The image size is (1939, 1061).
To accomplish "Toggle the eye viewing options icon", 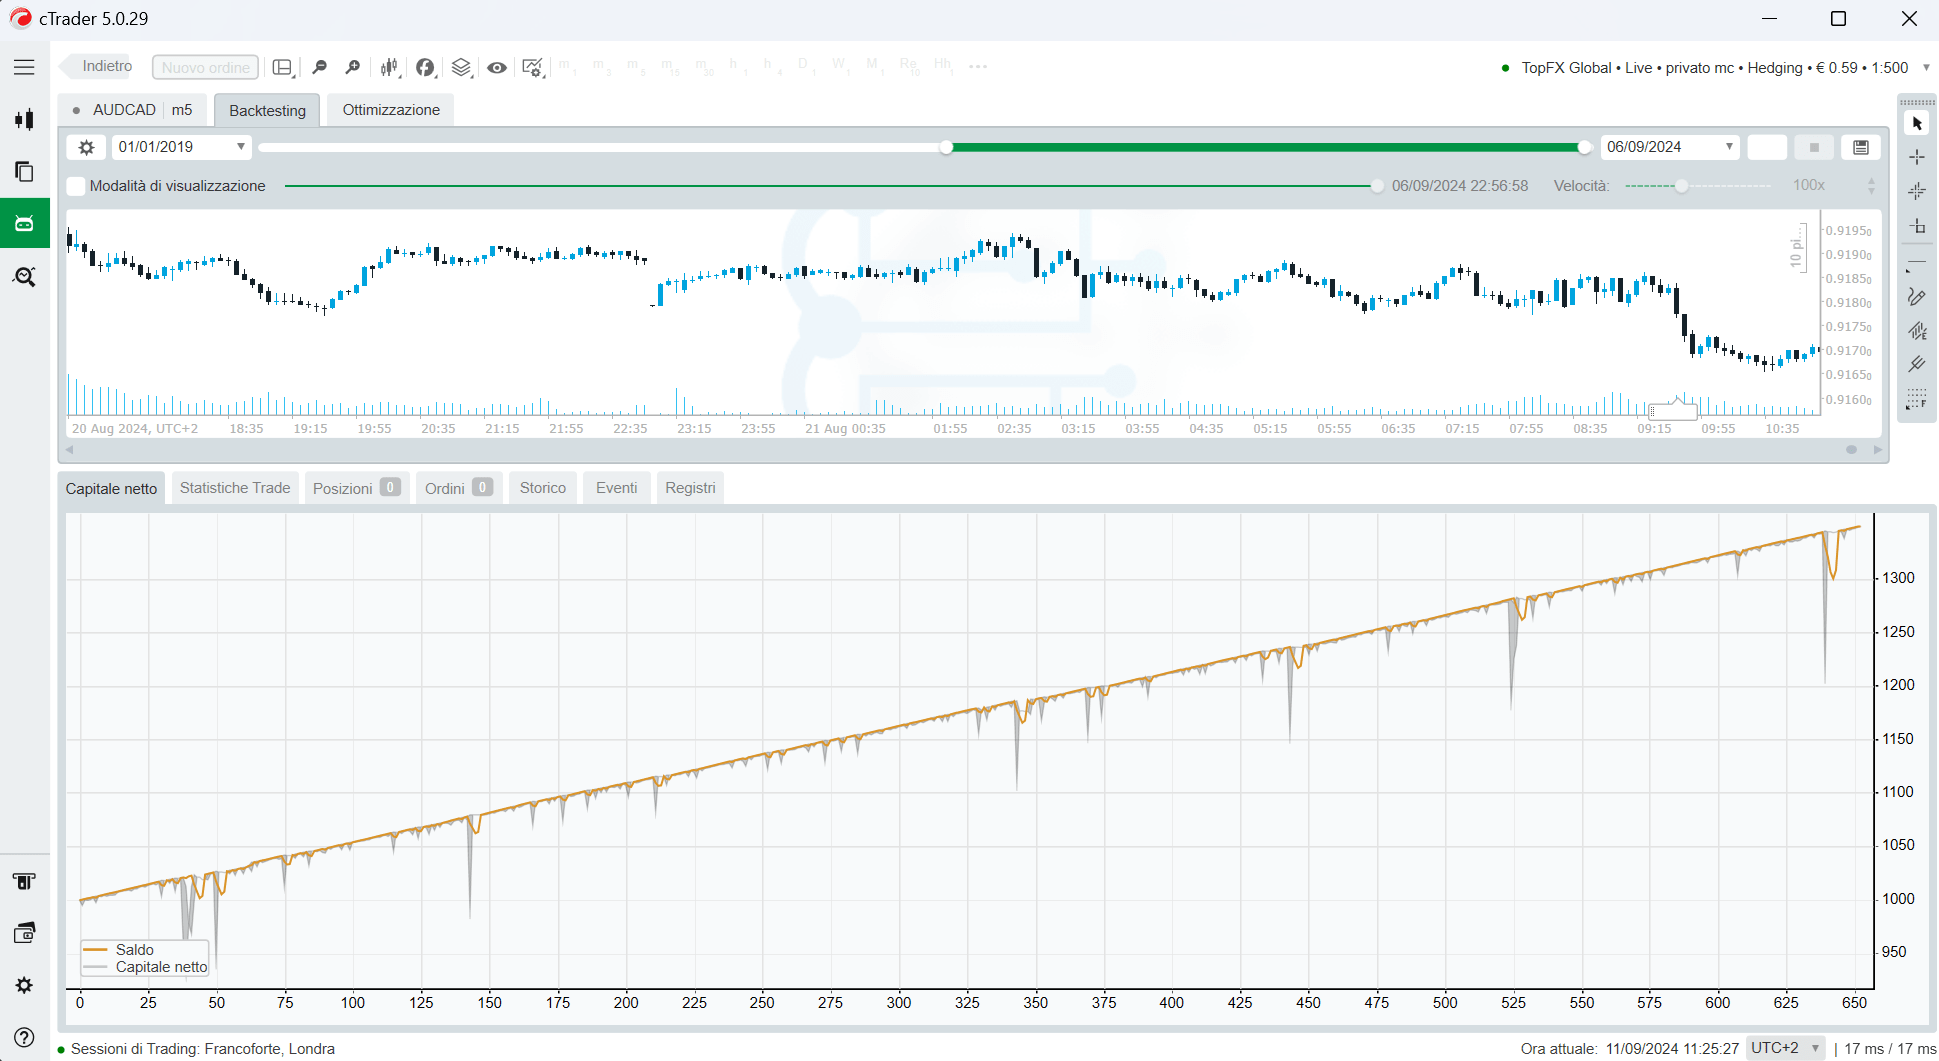I will click(x=497, y=67).
